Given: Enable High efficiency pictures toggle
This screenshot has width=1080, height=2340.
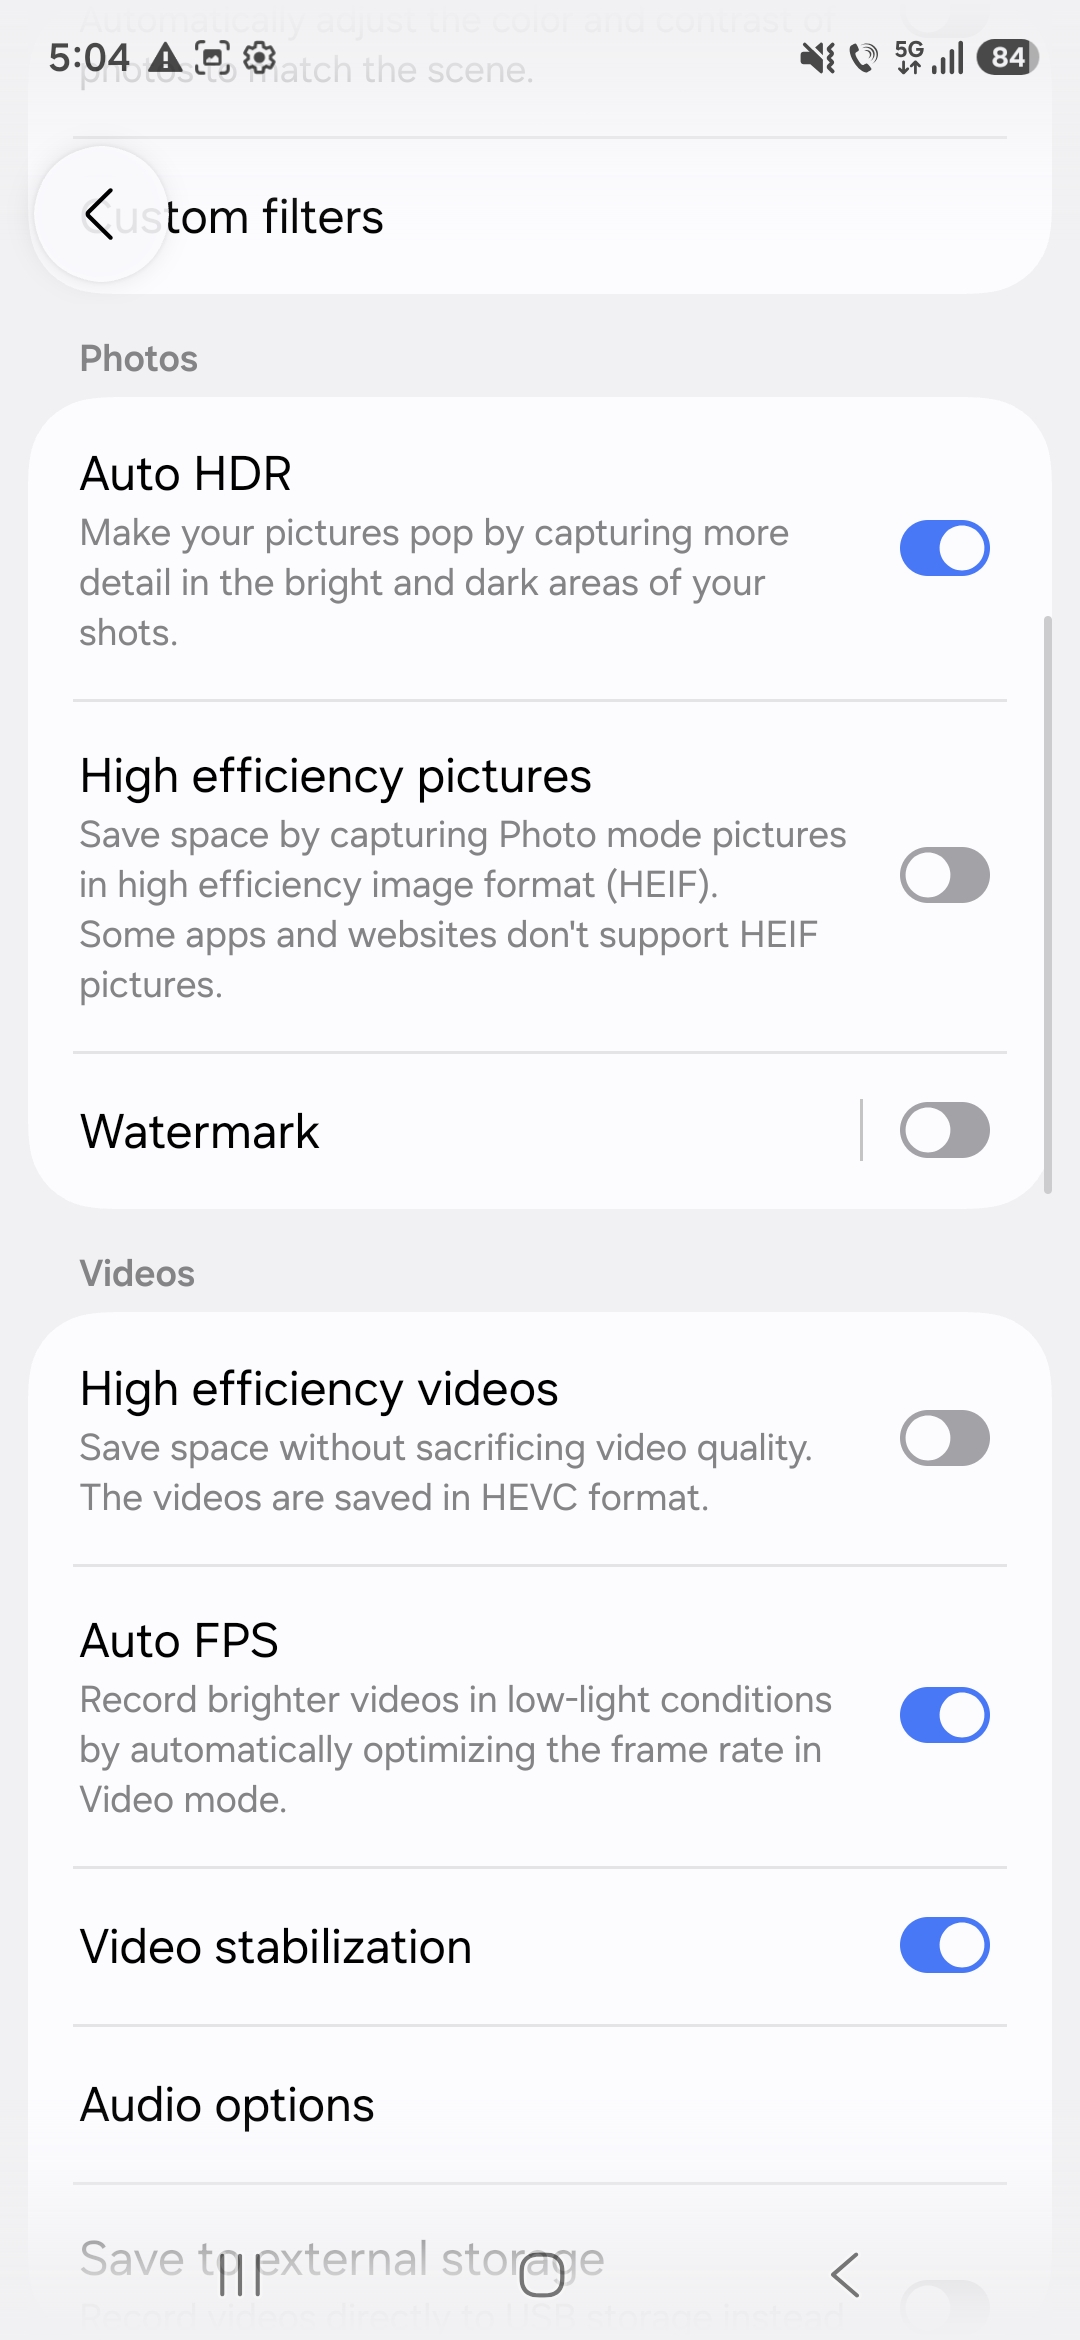Looking at the screenshot, I should click(944, 875).
